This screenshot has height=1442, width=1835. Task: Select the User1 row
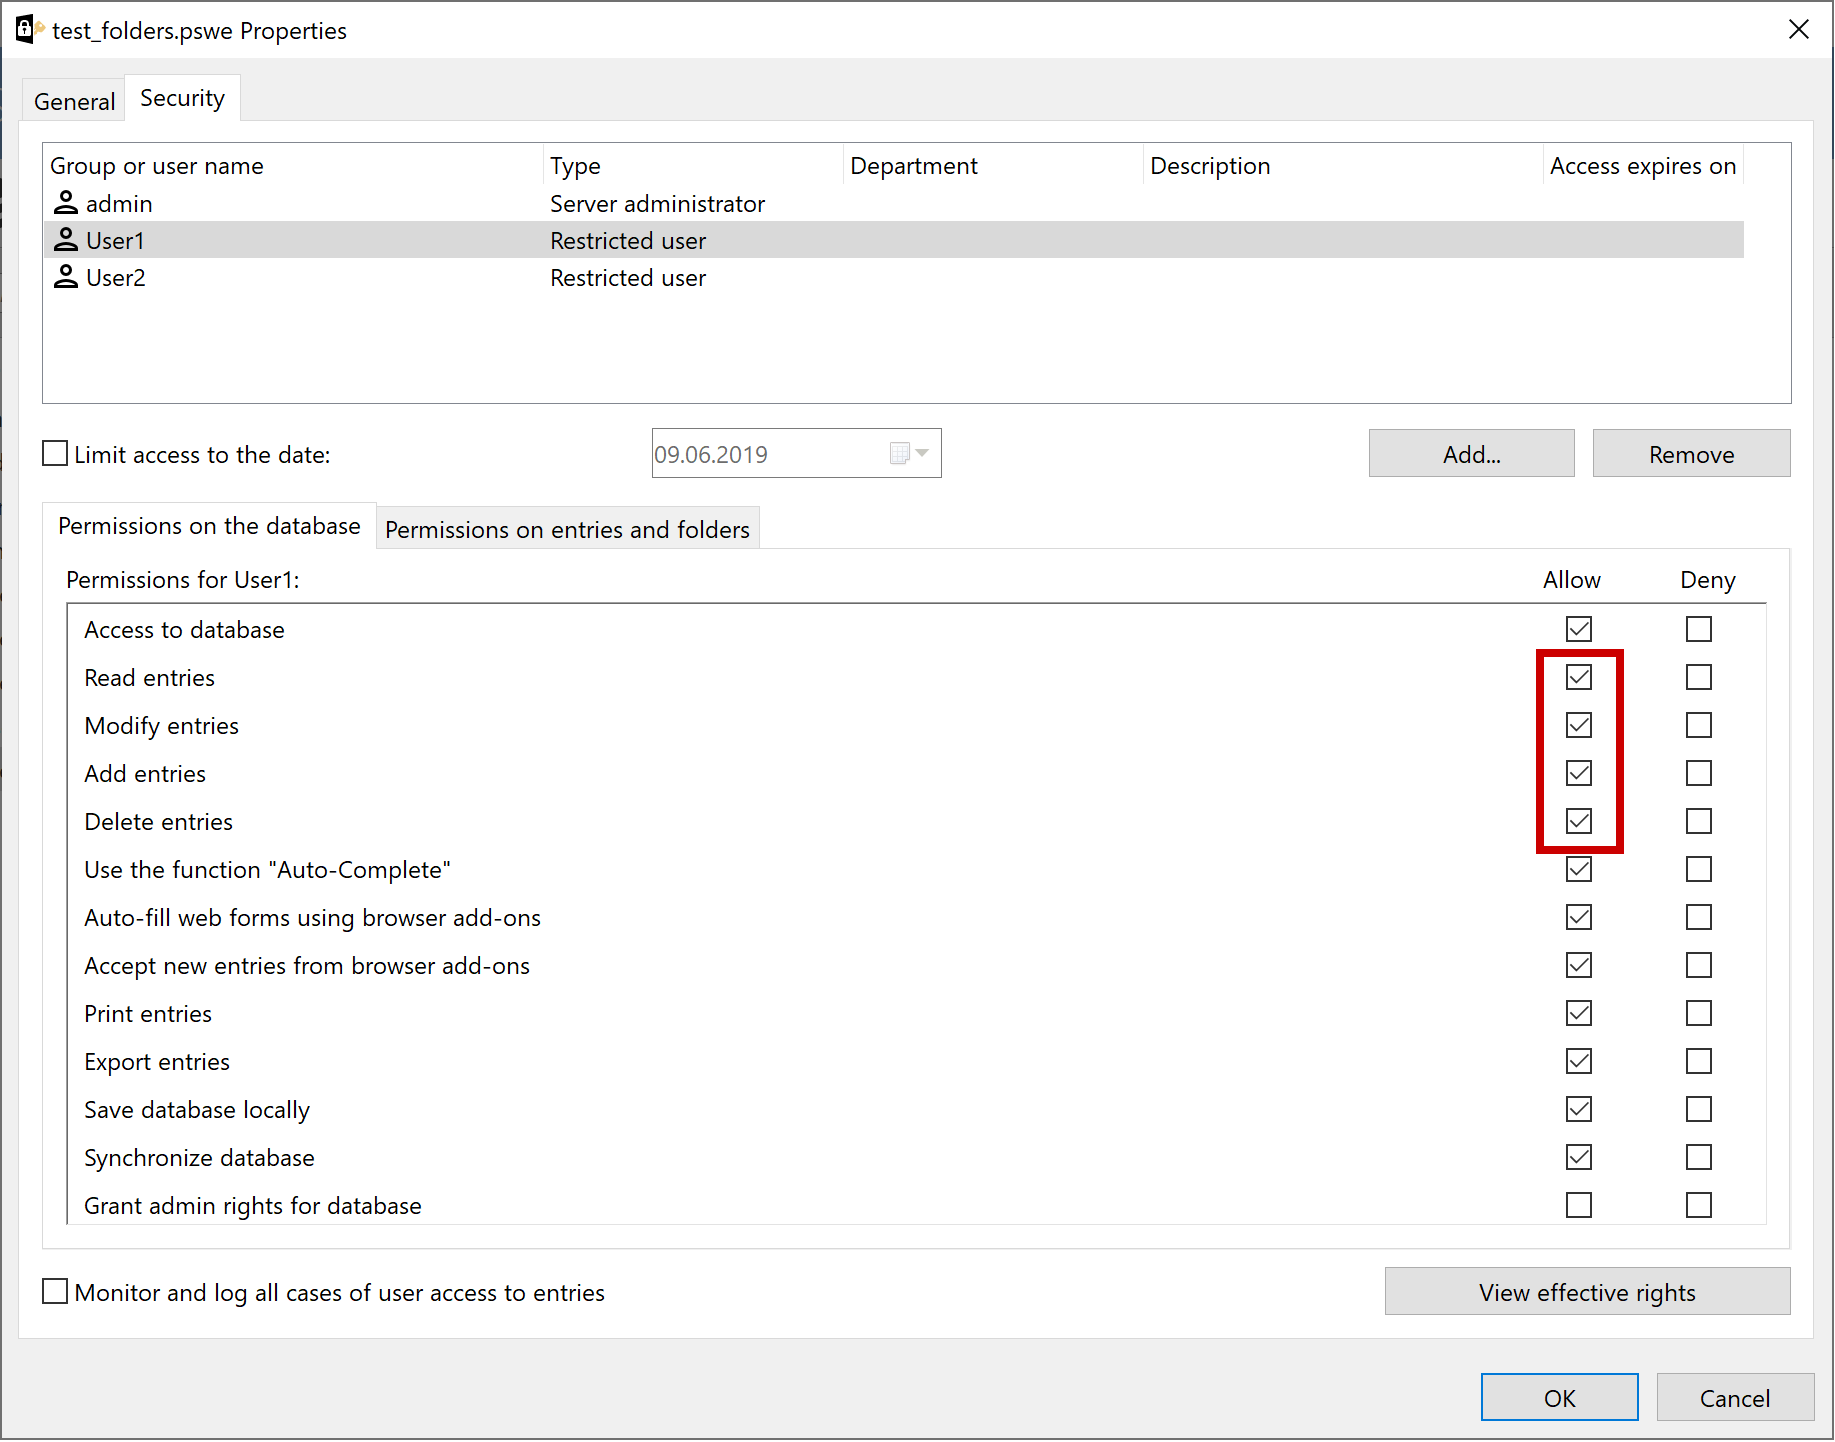click(893, 240)
